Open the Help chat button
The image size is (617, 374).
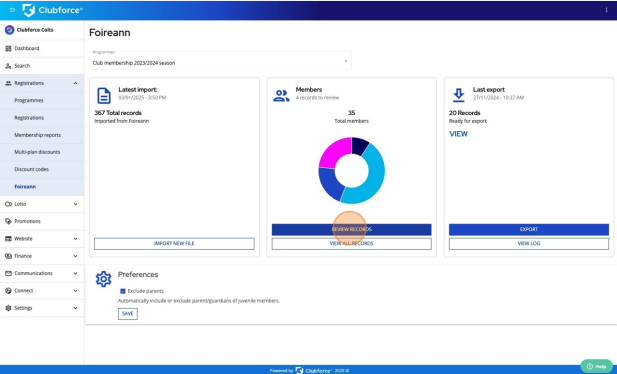[x=596, y=367]
